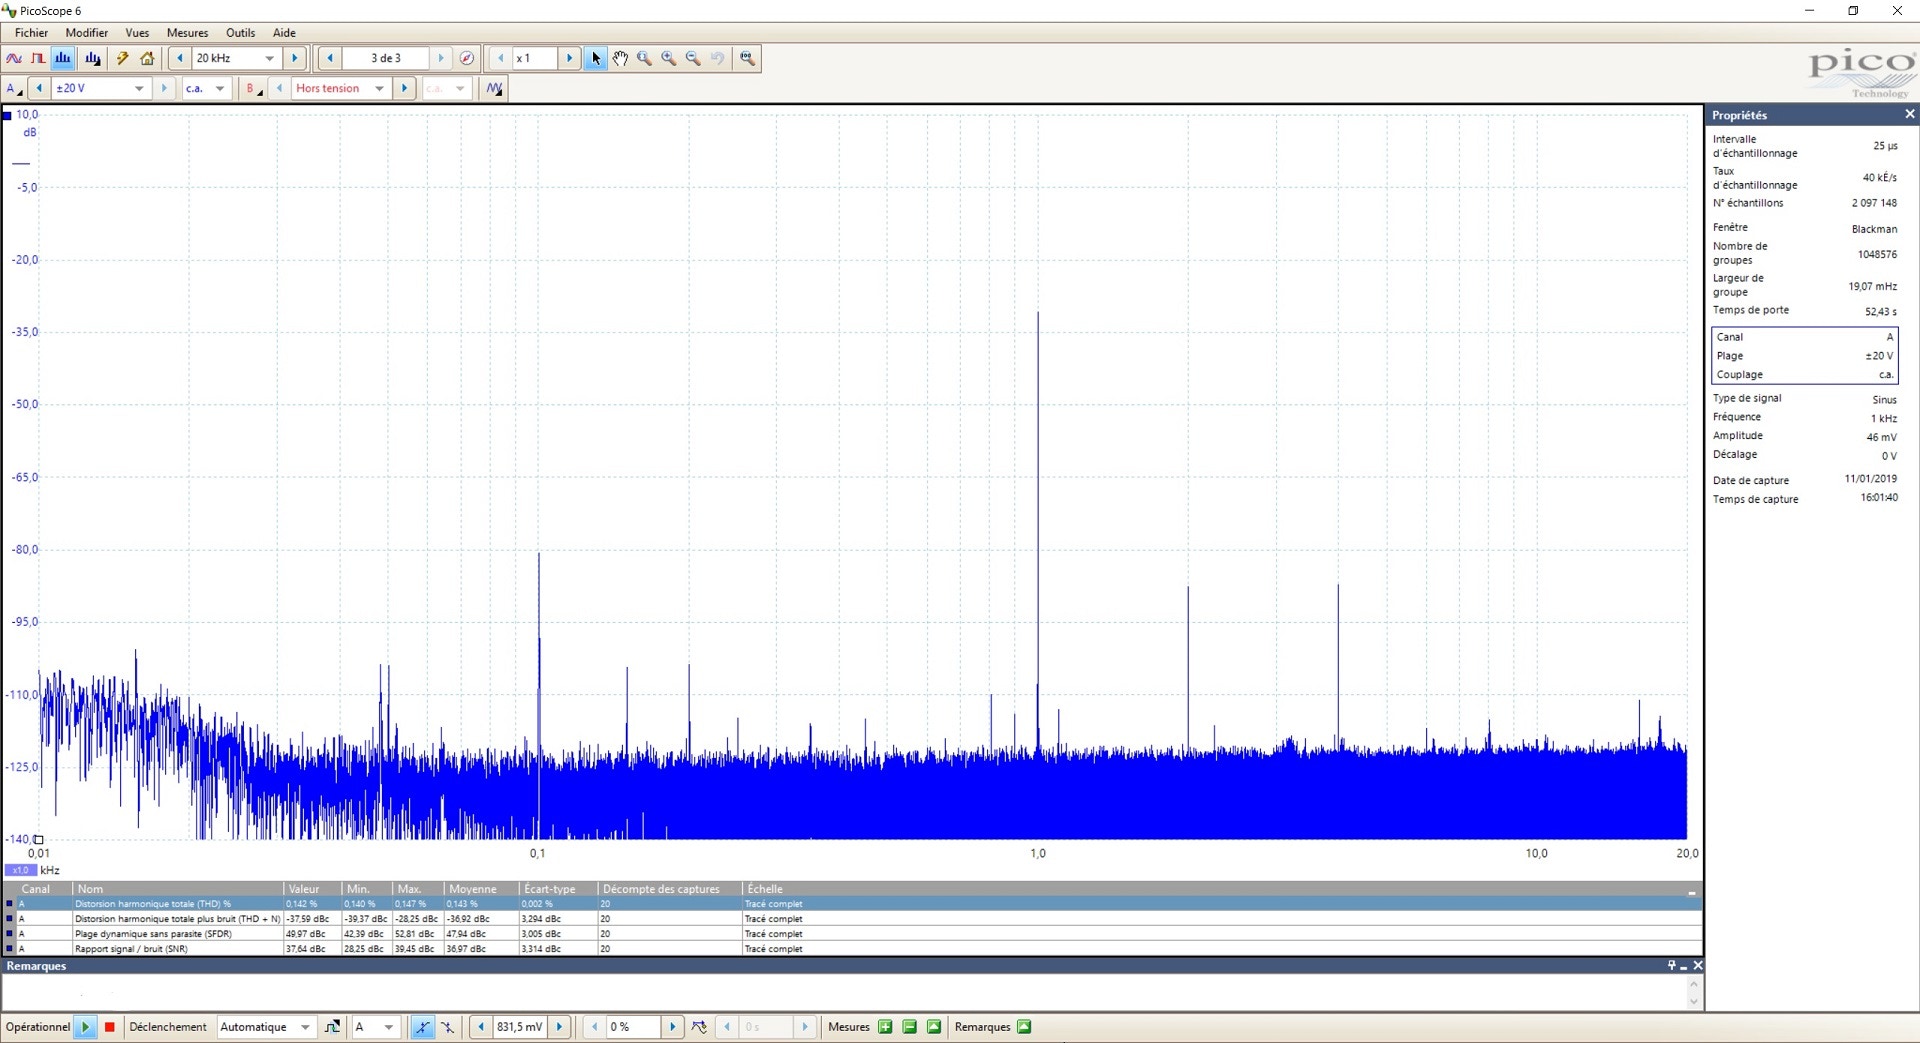
Task: Click the 3 de 3 buffer field
Action: point(386,58)
